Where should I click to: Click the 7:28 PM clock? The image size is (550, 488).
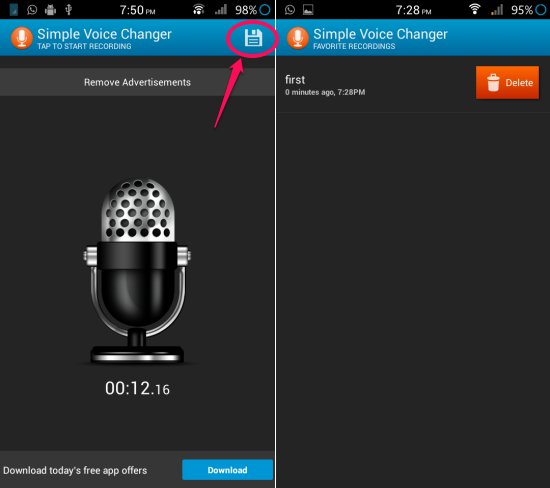click(x=414, y=10)
